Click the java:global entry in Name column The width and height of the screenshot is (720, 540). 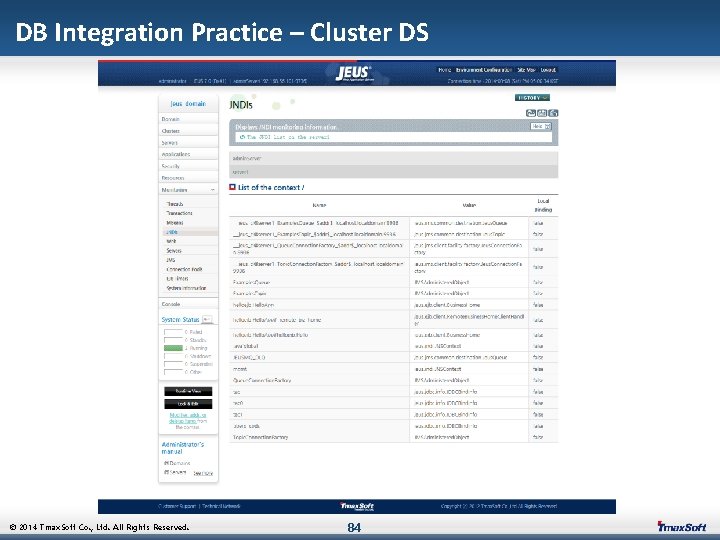pyautogui.click(x=246, y=346)
